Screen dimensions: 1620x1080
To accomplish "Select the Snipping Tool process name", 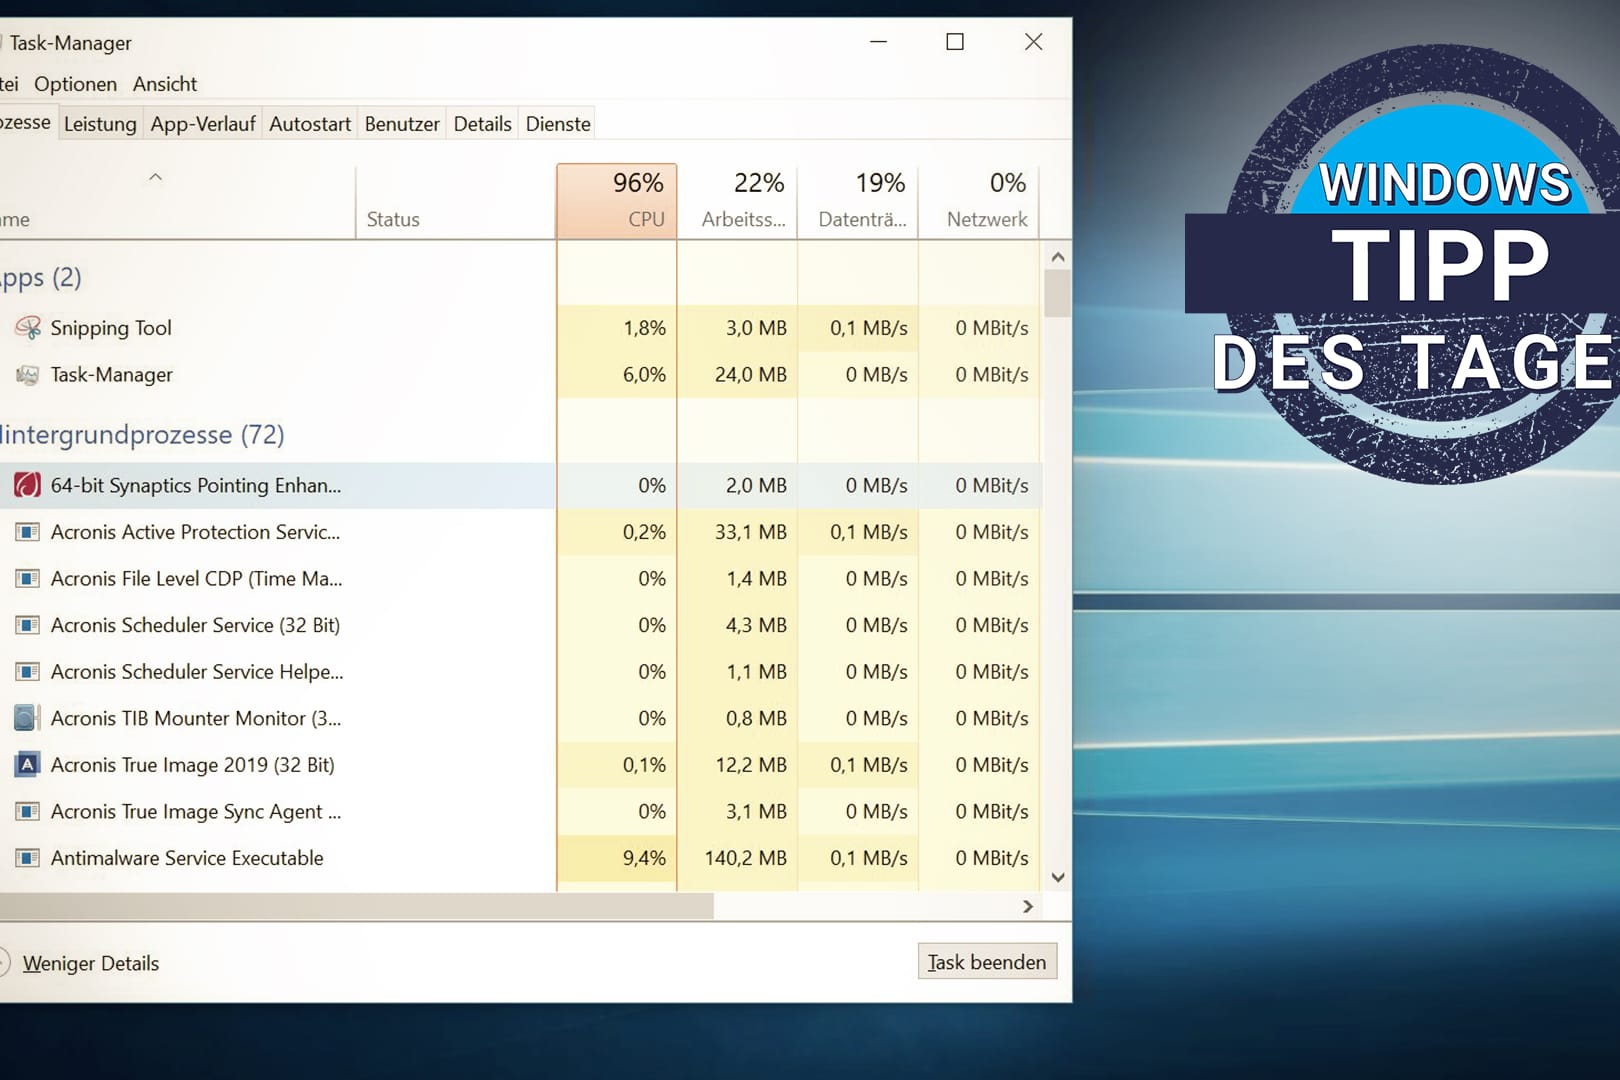I will 111,328.
